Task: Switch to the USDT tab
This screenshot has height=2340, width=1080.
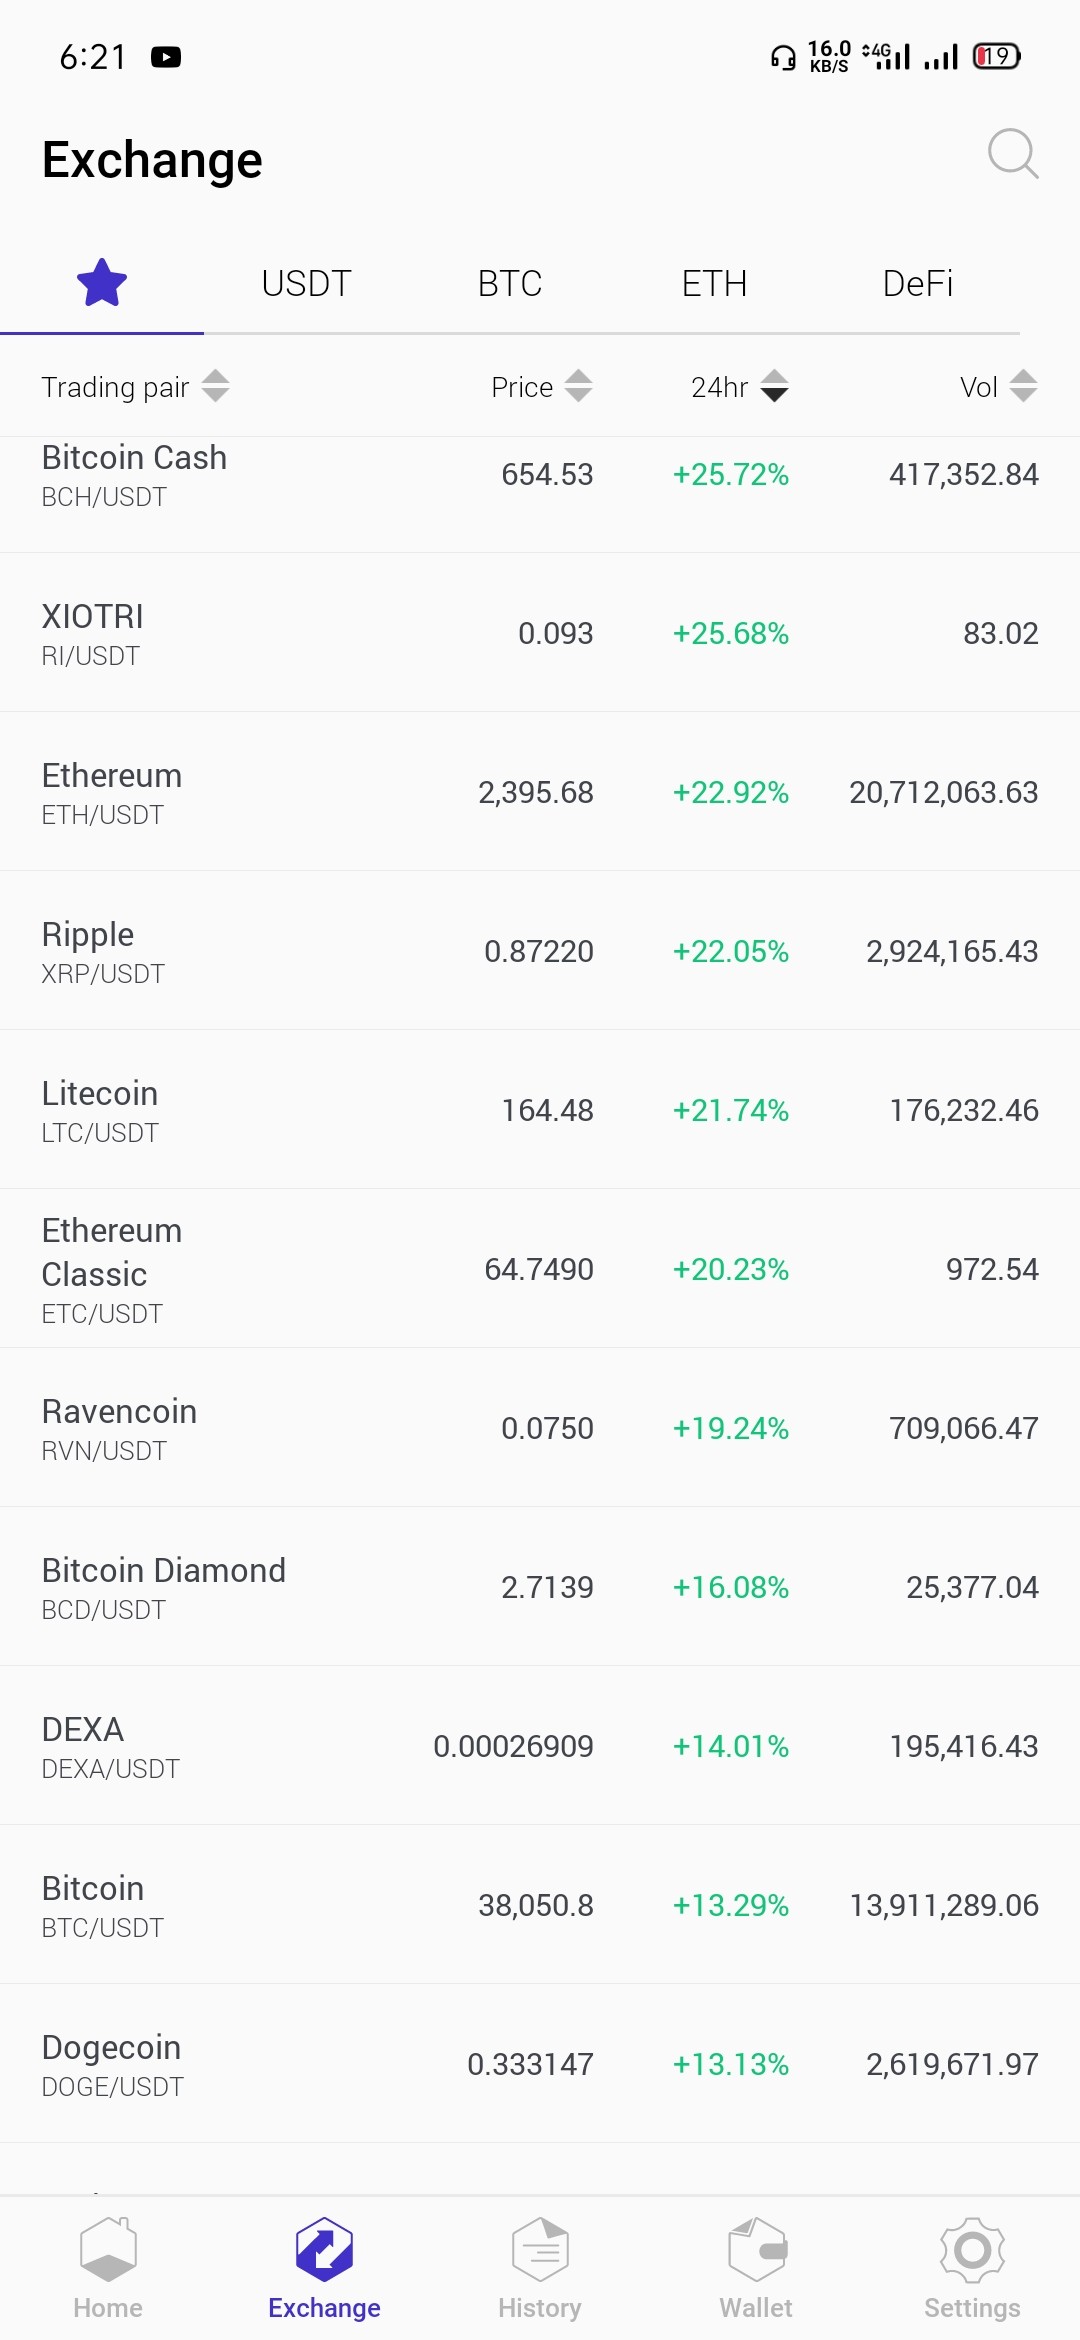Action: pyautogui.click(x=306, y=284)
